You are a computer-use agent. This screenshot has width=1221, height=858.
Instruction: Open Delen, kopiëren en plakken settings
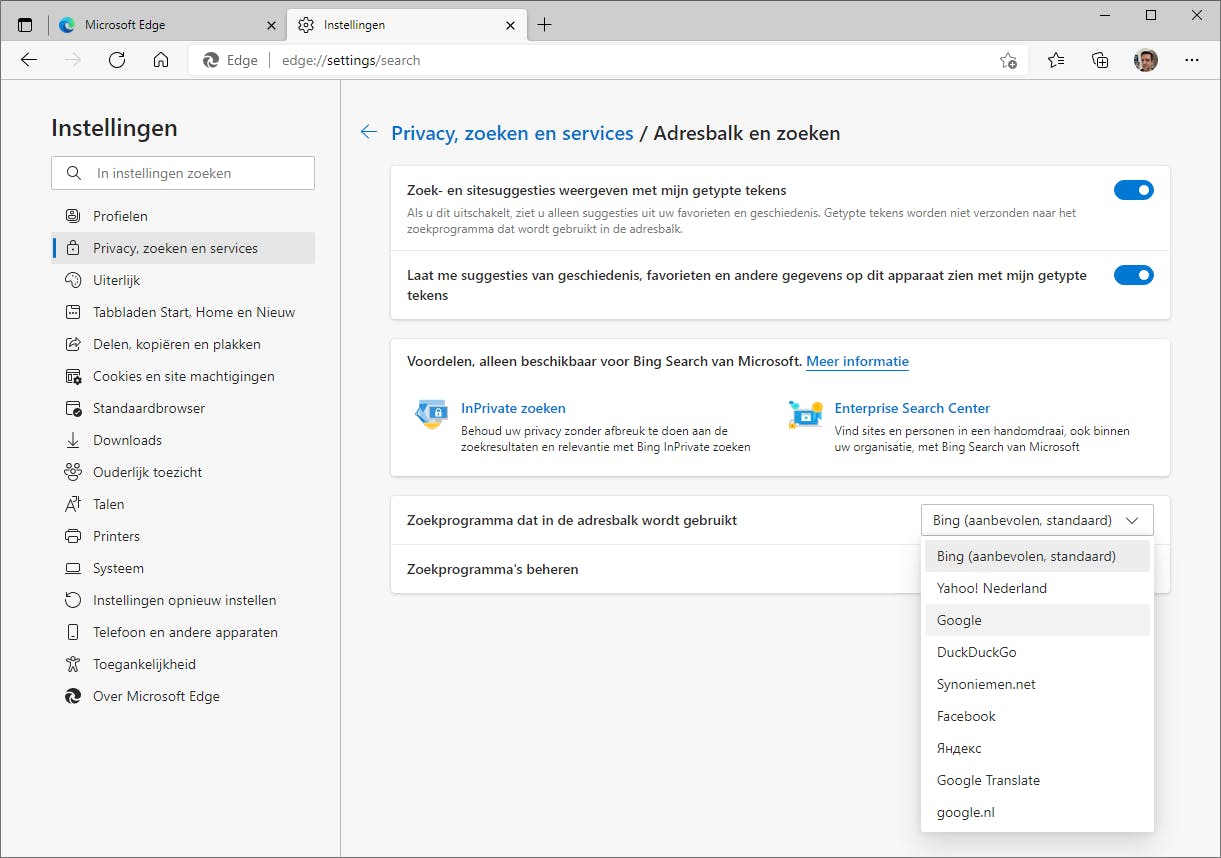point(183,344)
